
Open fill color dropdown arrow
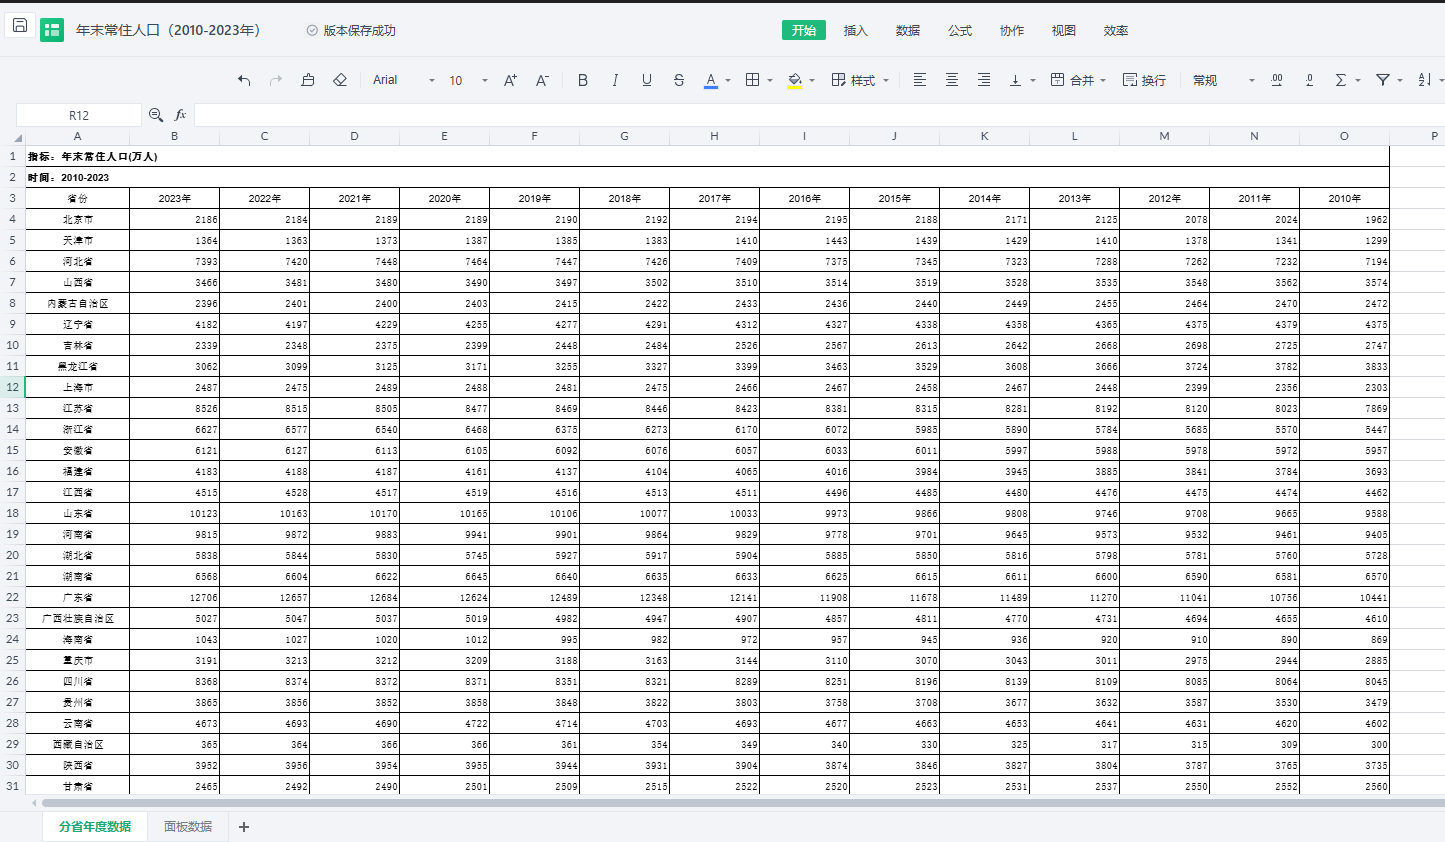(812, 80)
